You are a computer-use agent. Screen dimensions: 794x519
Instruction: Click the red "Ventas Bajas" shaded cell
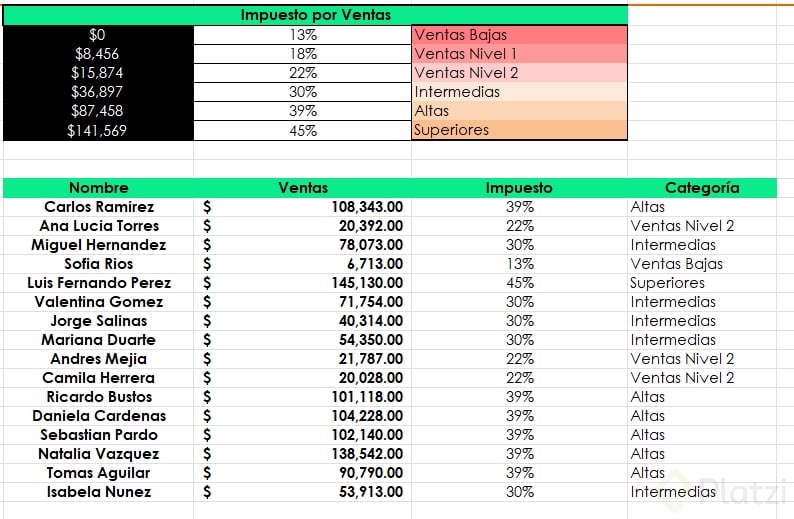pos(519,35)
